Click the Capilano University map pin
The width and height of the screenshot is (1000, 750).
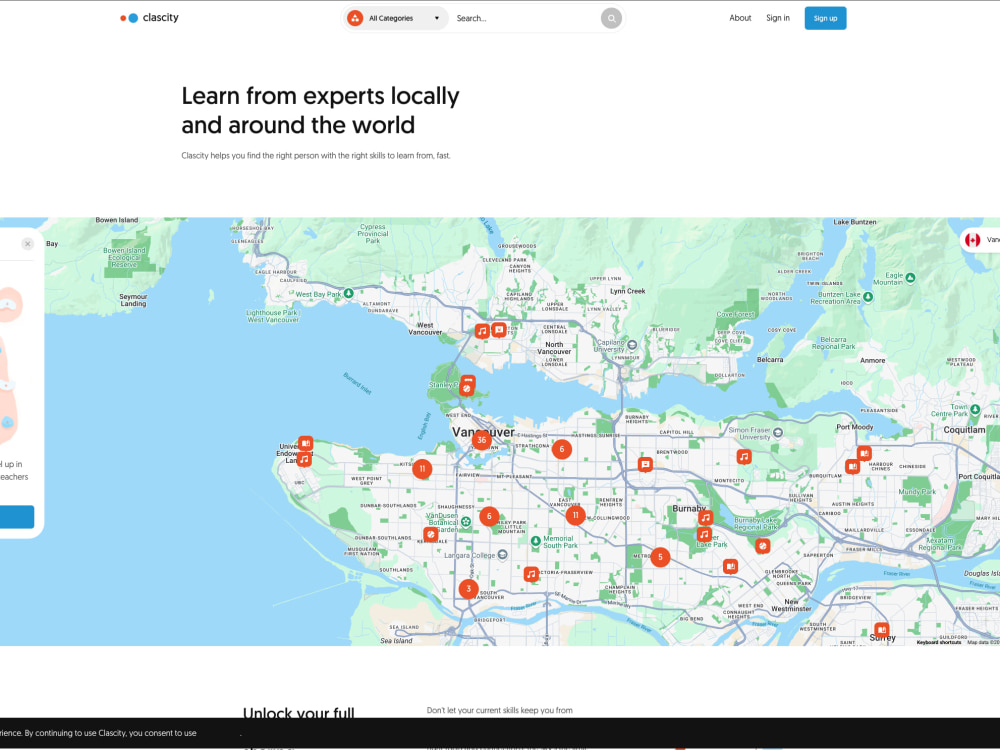pos(632,345)
